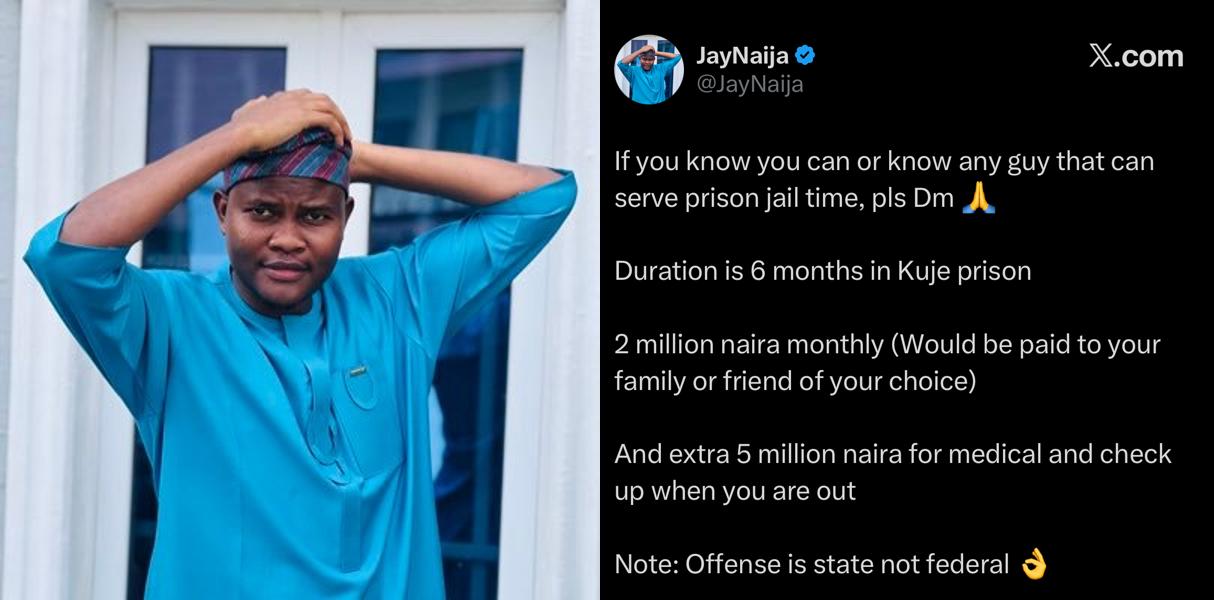
Task: Click the man's striped cap in photo
Action: pos(287,158)
